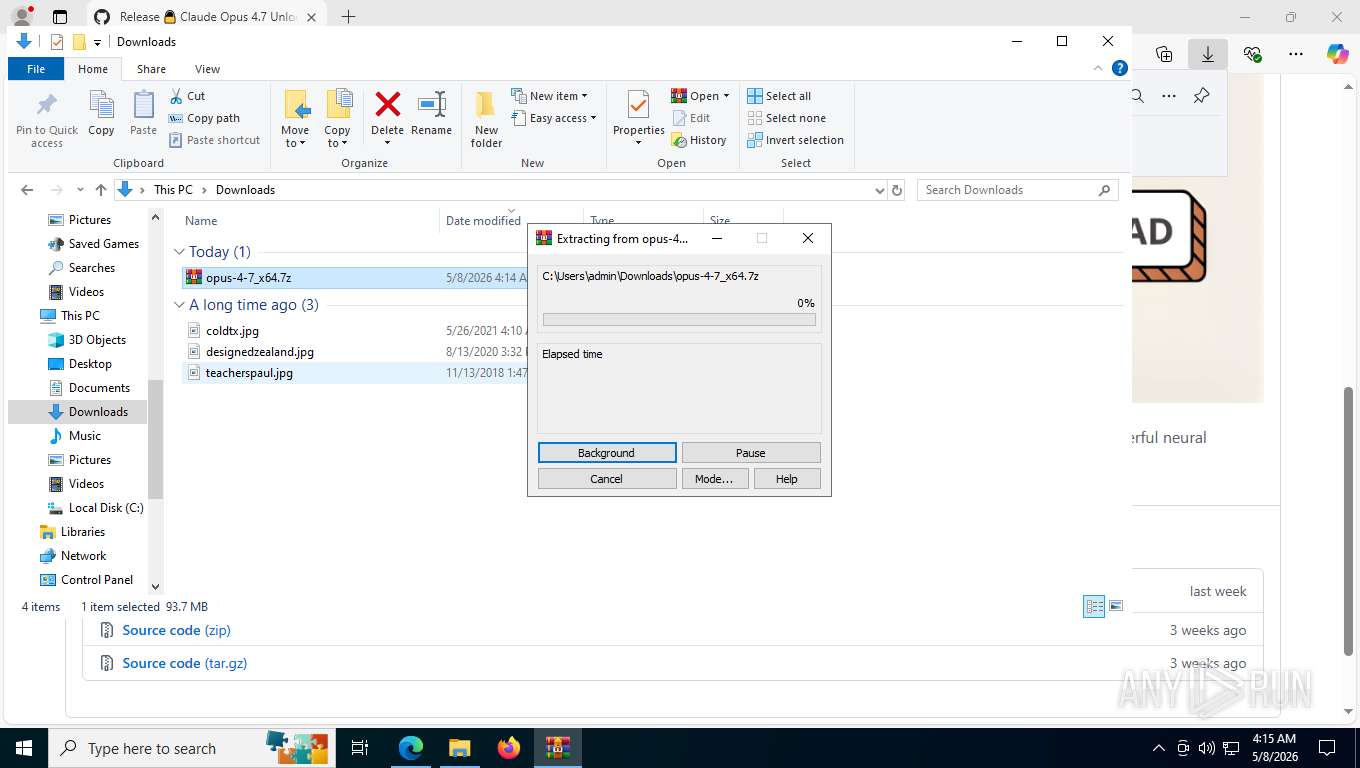The width and height of the screenshot is (1360, 768).
Task: Collapse the ribbon chevron
Action: tap(1099, 68)
